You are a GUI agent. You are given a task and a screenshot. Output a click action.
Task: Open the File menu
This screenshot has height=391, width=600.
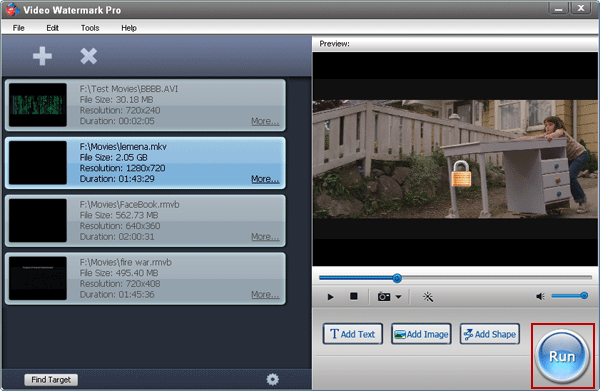coord(18,28)
